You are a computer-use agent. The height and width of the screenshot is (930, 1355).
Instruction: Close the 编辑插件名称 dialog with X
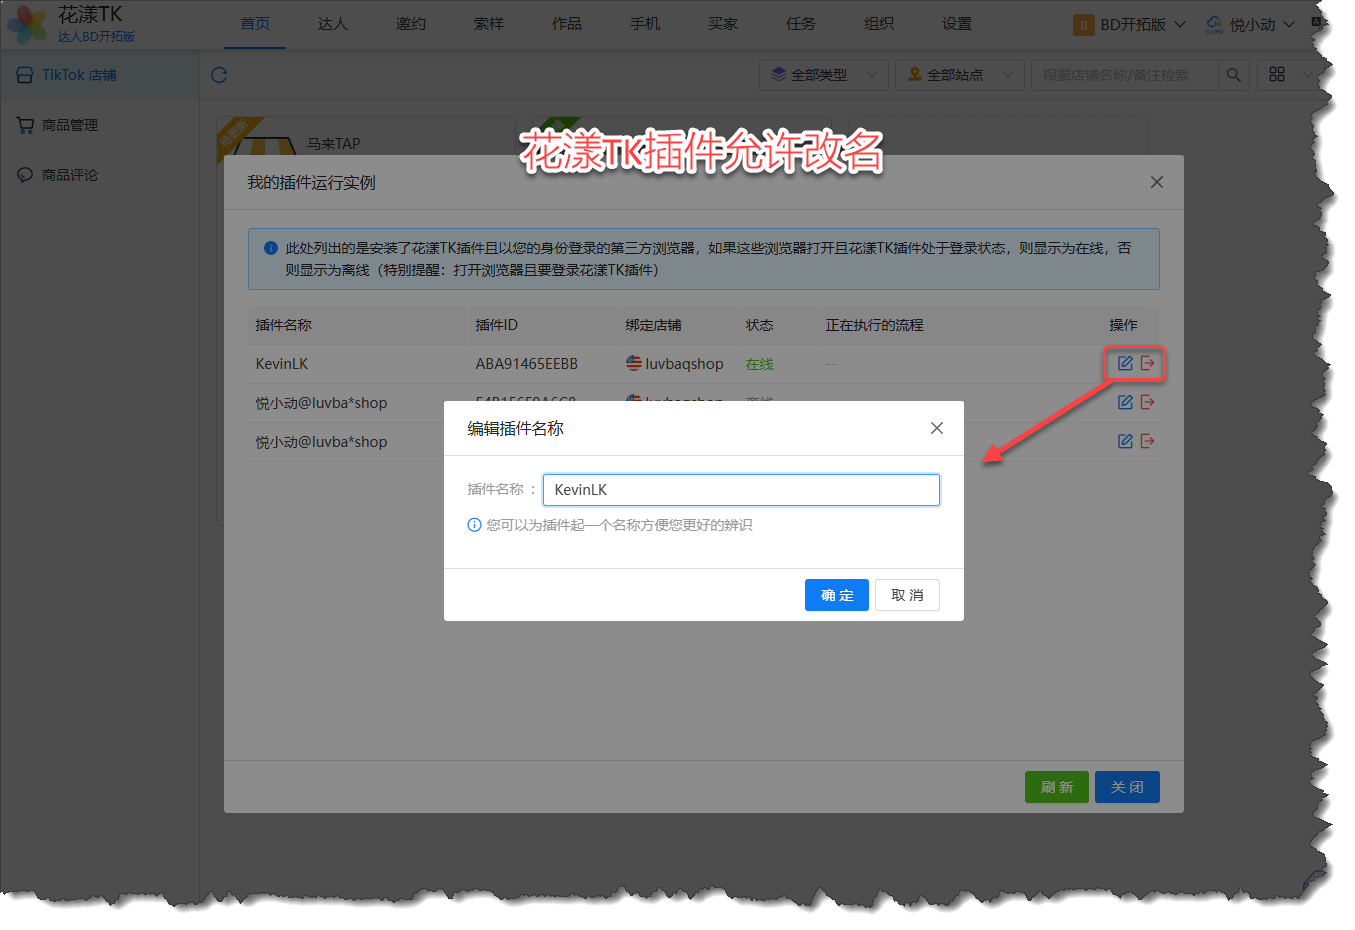[936, 428]
